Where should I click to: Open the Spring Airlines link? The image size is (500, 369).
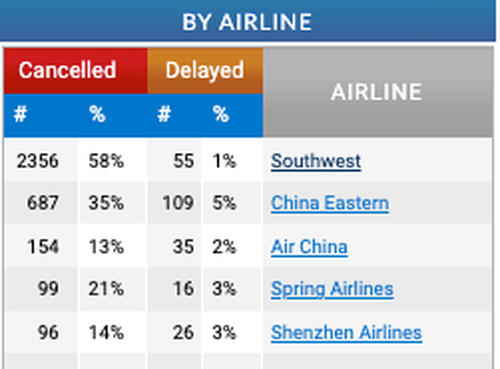tap(332, 289)
